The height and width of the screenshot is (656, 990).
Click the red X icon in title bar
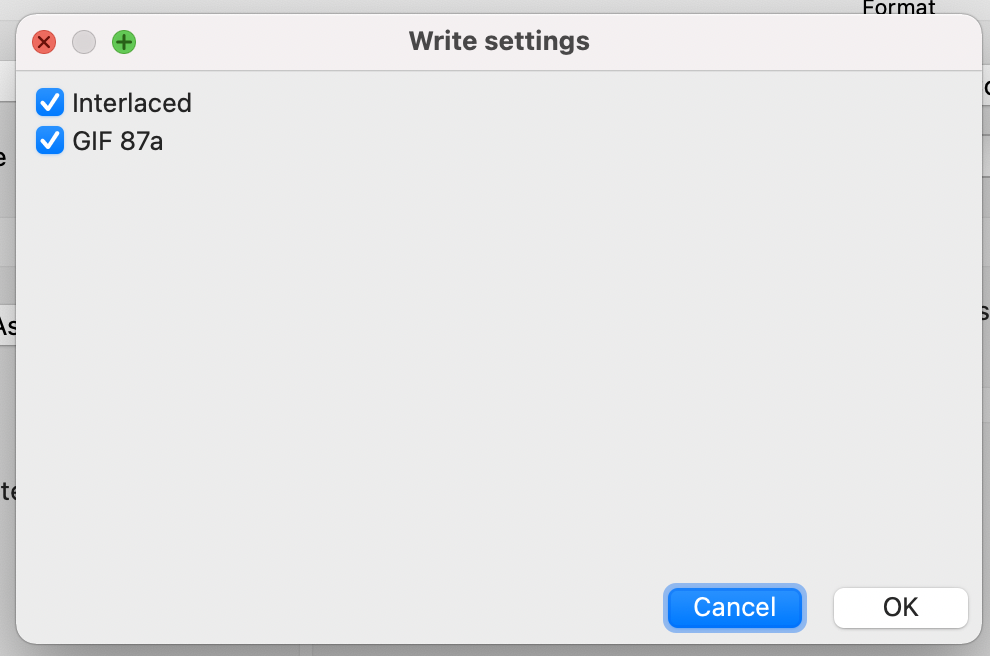(44, 42)
